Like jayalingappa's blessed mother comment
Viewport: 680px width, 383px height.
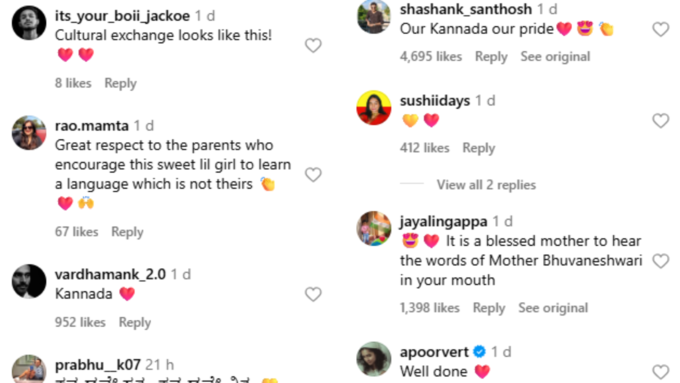click(x=660, y=261)
